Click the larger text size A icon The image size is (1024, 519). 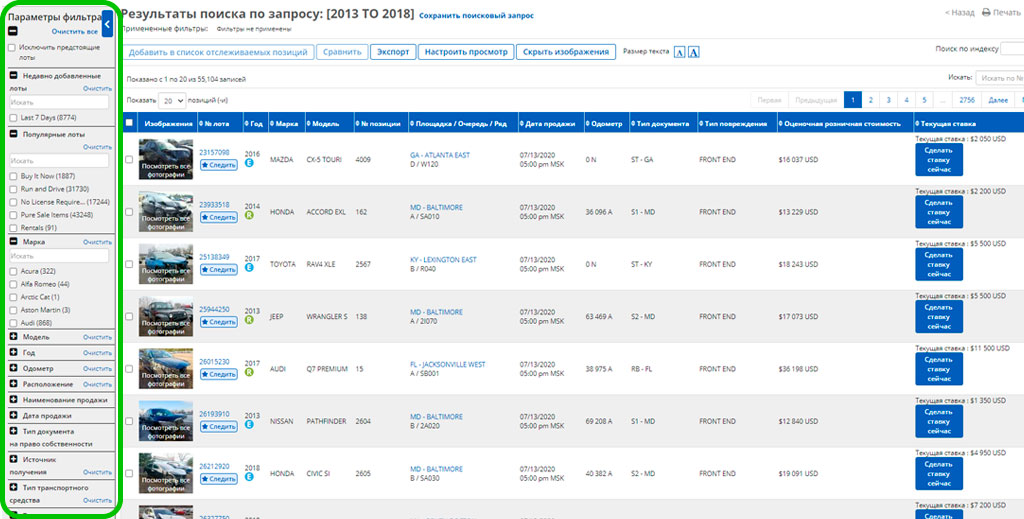[x=694, y=52]
